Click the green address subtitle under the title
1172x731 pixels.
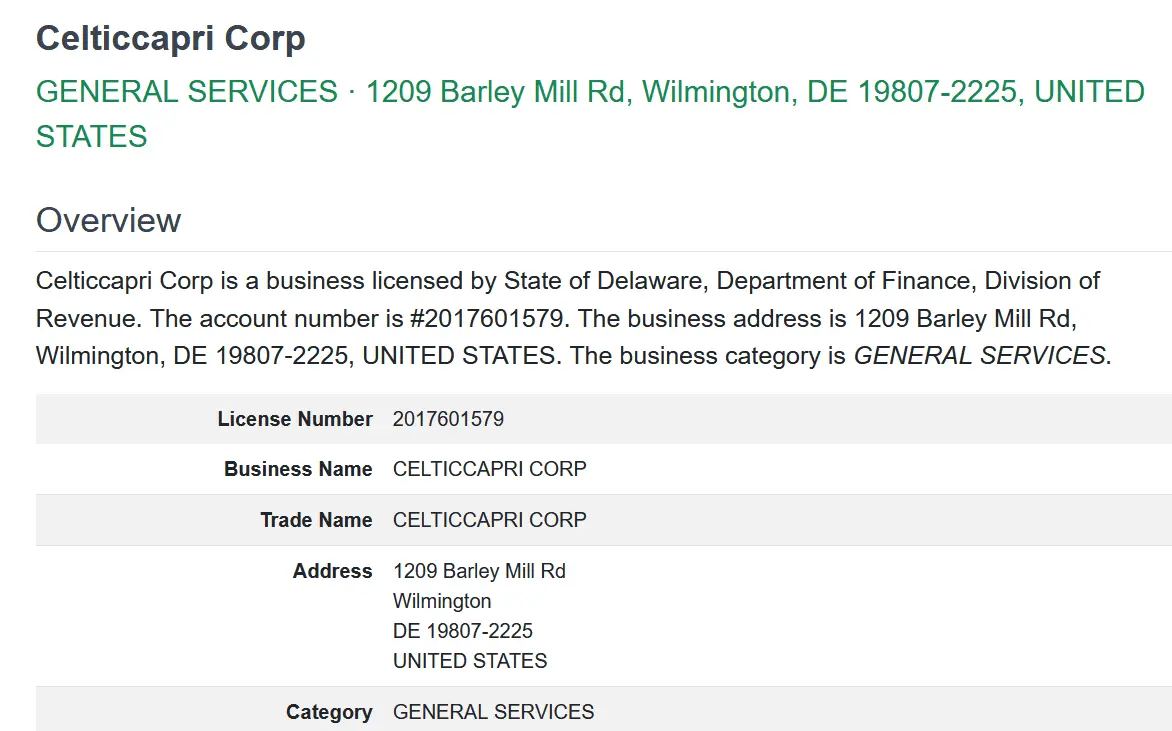[590, 92]
